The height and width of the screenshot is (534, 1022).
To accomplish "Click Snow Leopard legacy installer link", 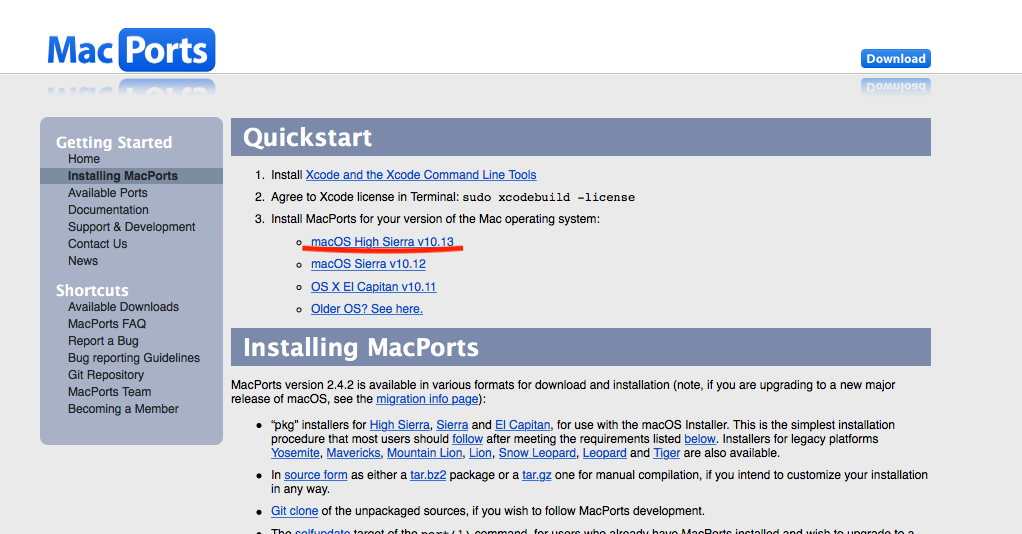I will click(x=537, y=453).
